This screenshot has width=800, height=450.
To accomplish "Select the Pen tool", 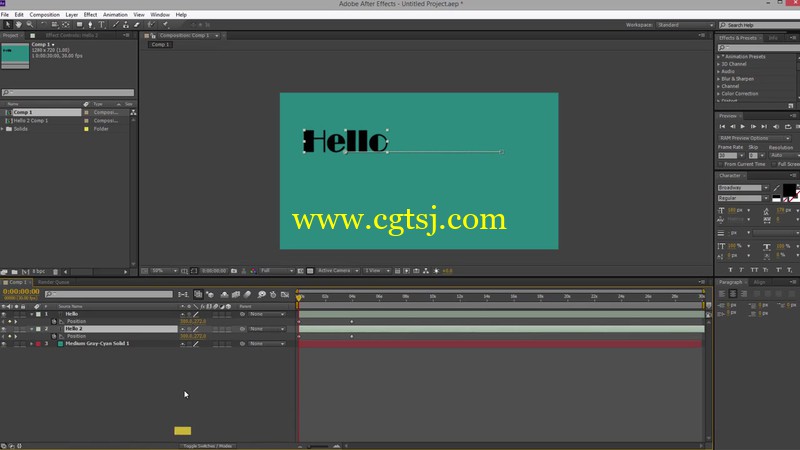I will 90,24.
